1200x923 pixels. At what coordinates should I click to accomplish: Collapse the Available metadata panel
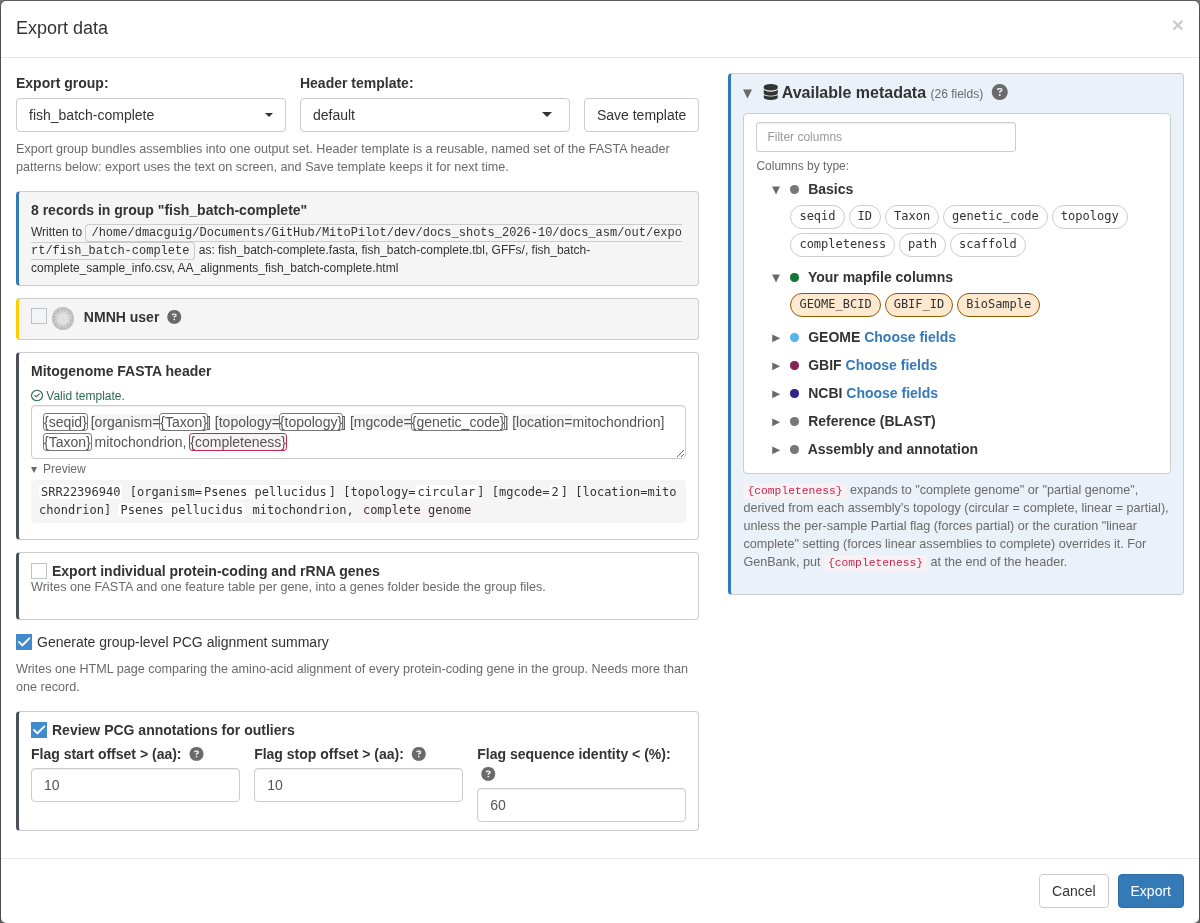tap(747, 93)
